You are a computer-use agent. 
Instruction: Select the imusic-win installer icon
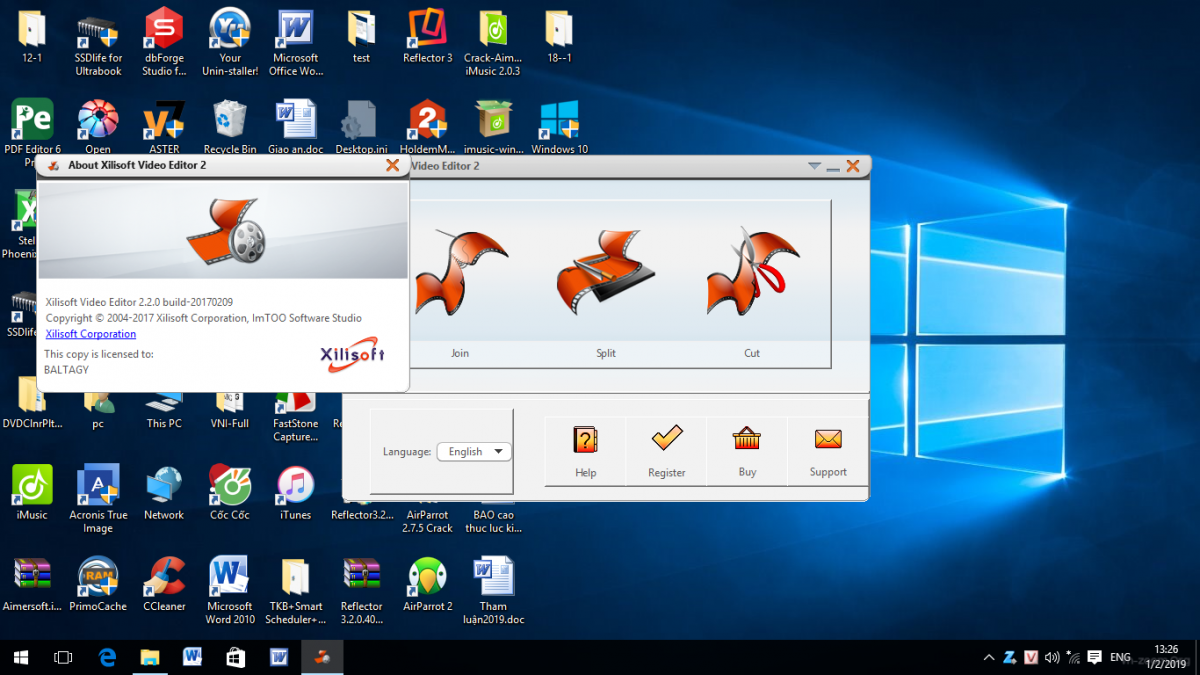point(494,126)
